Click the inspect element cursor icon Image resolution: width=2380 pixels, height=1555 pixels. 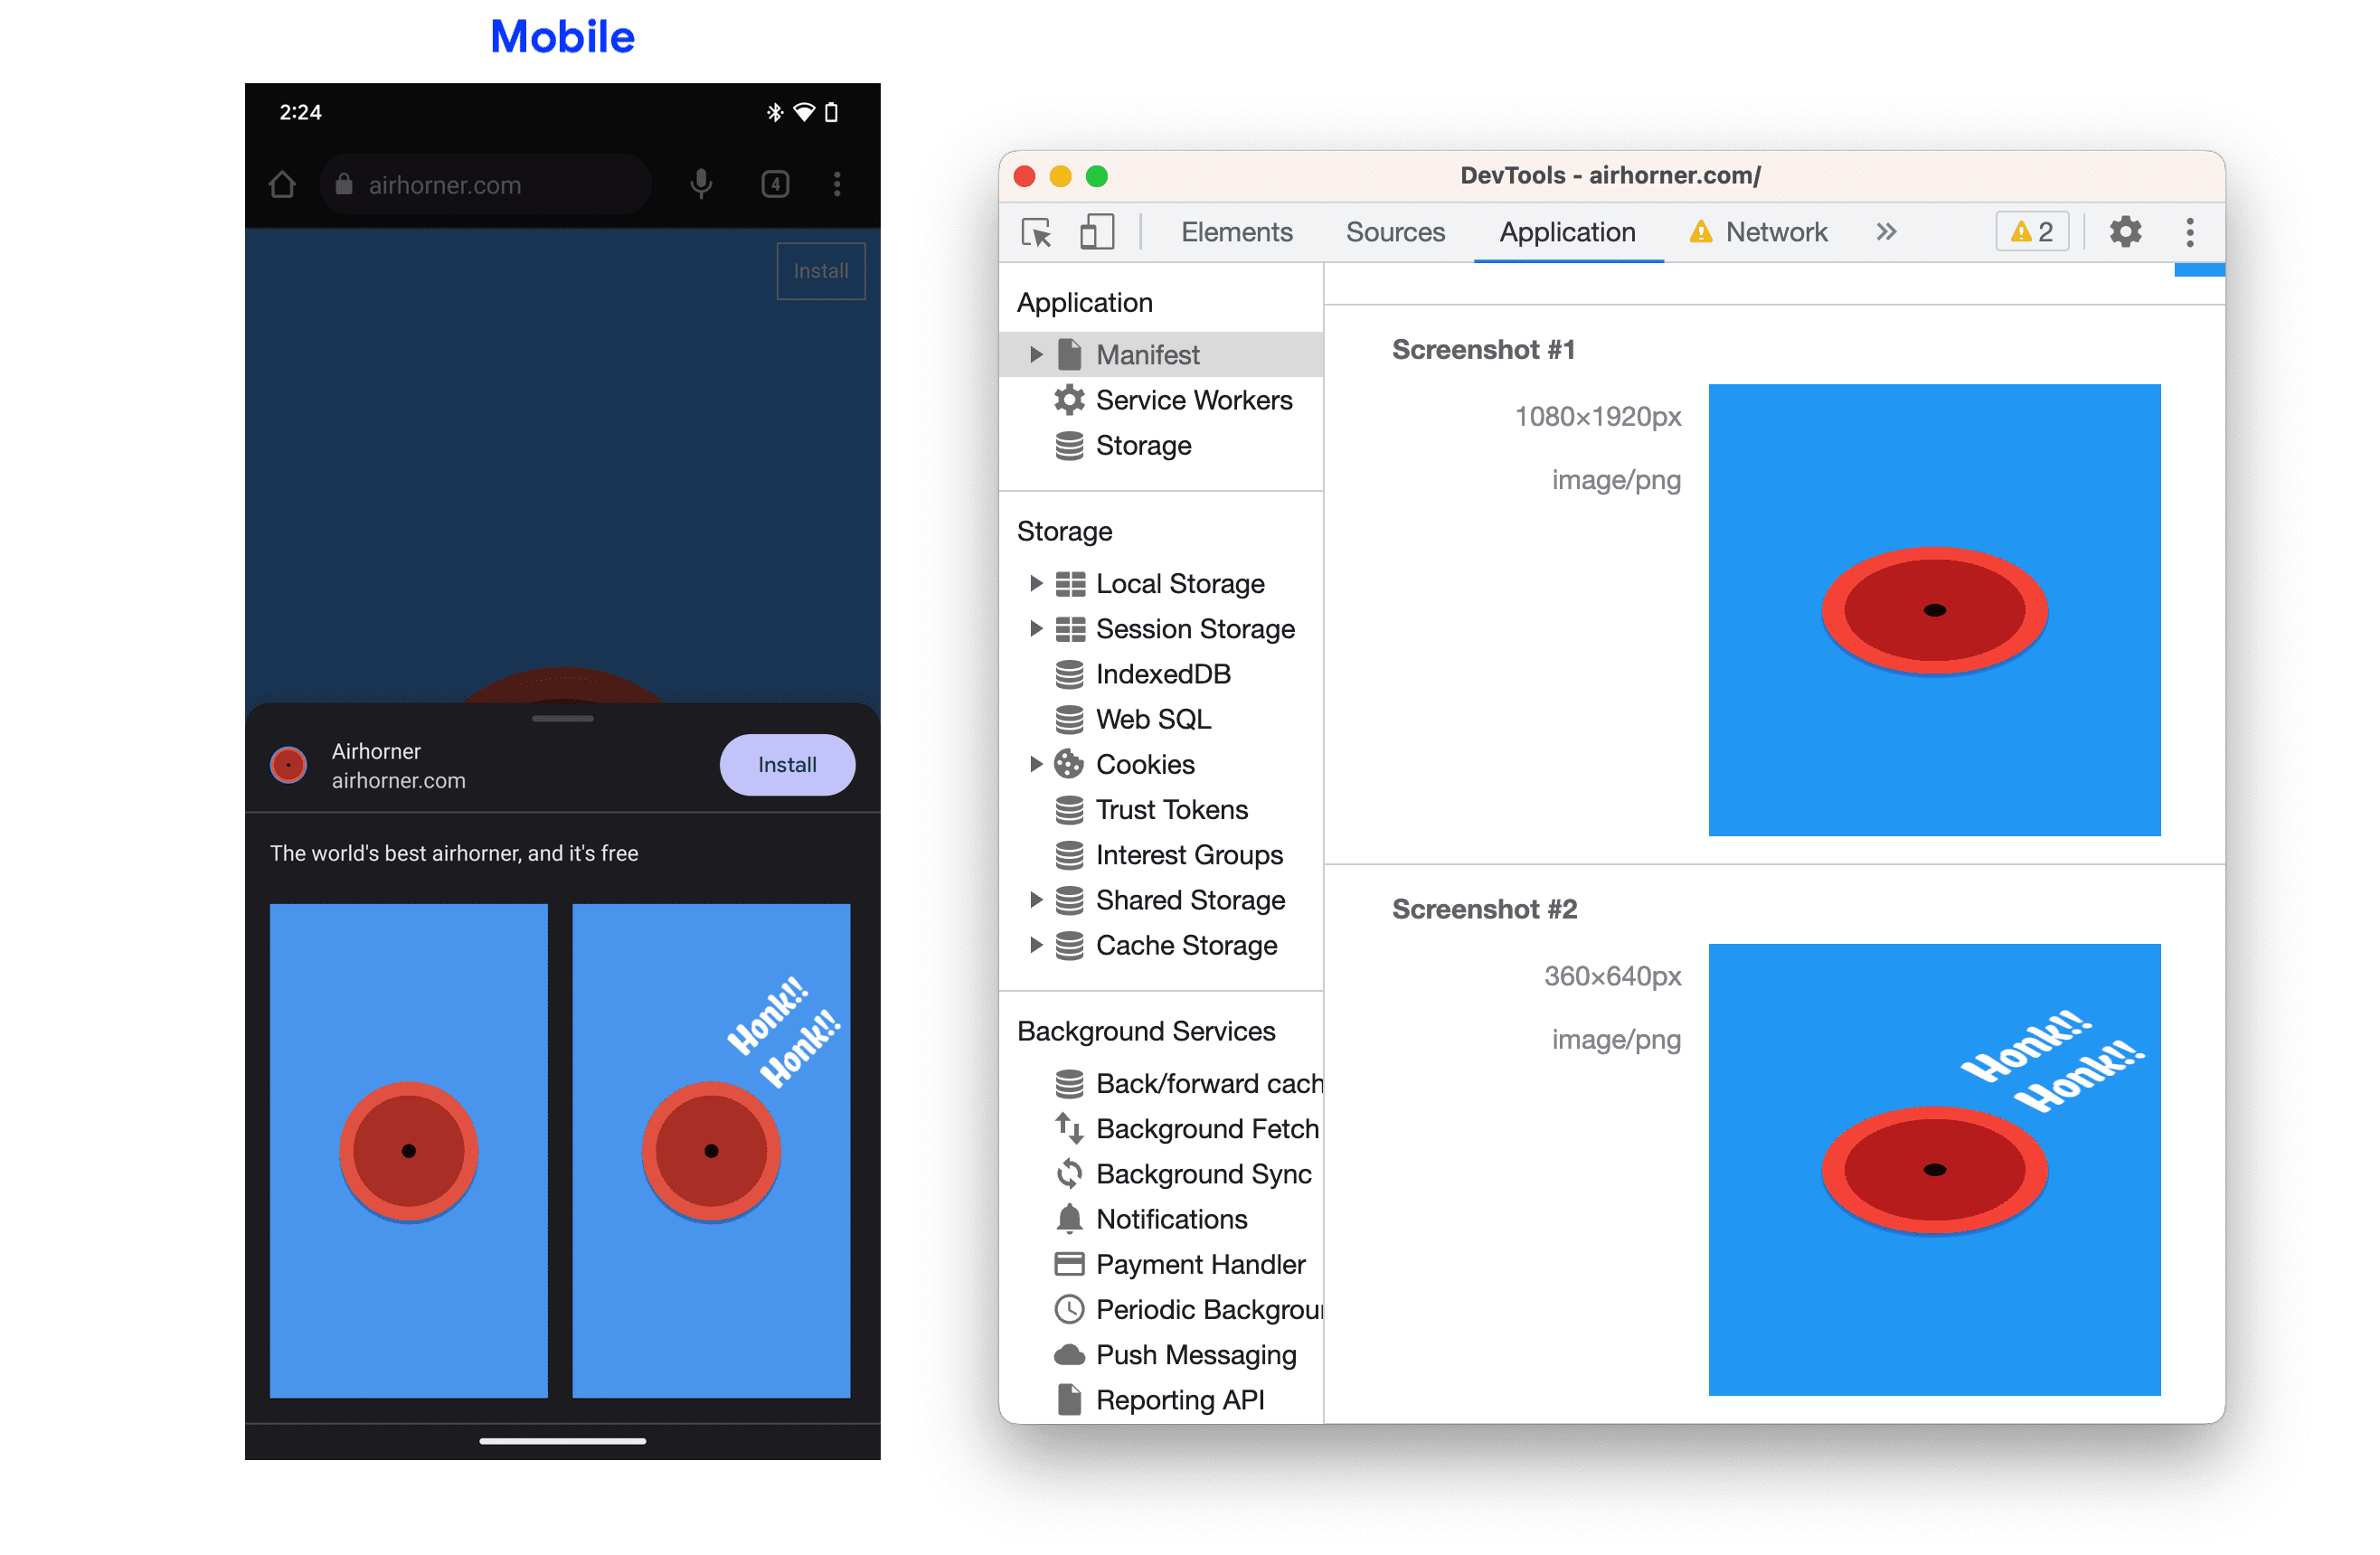coord(1036,231)
